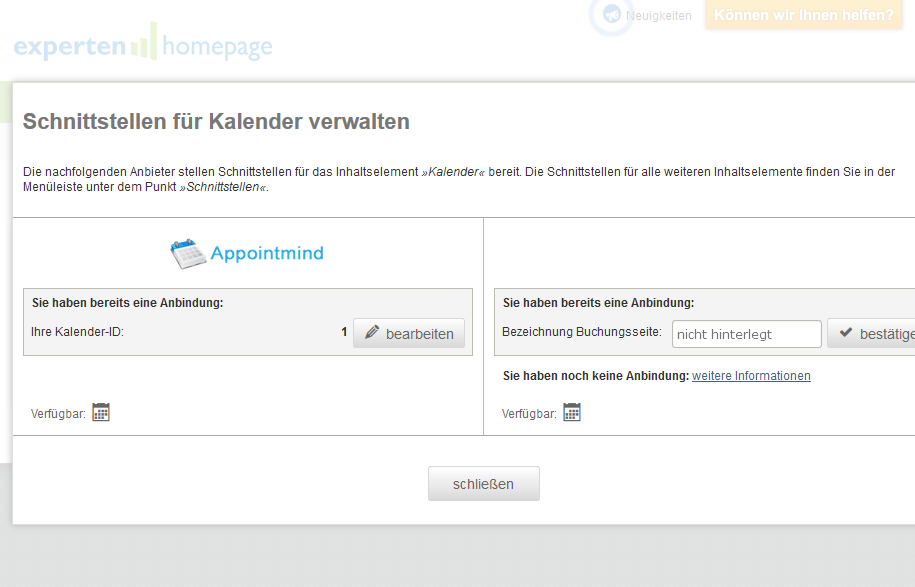This screenshot has width=915, height=587.
Task: Click the Appointmind brand name text
Action: [267, 253]
